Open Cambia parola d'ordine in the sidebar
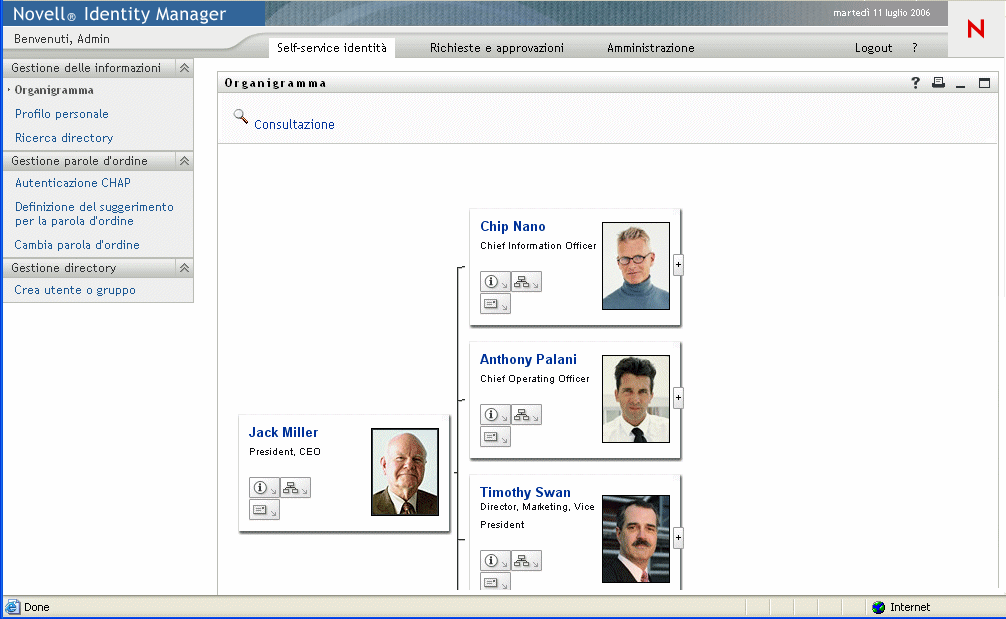The height and width of the screenshot is (619, 1006). click(76, 245)
